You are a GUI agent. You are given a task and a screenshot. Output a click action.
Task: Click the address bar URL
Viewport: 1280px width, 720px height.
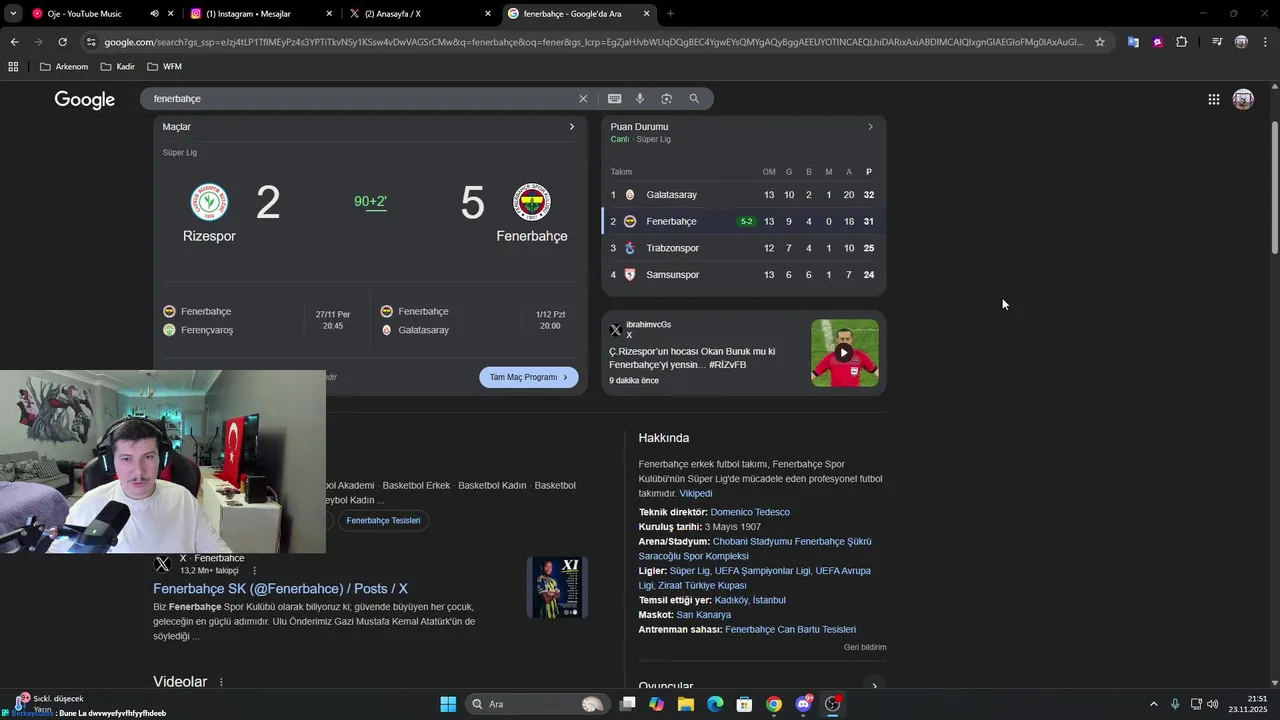[594, 42]
